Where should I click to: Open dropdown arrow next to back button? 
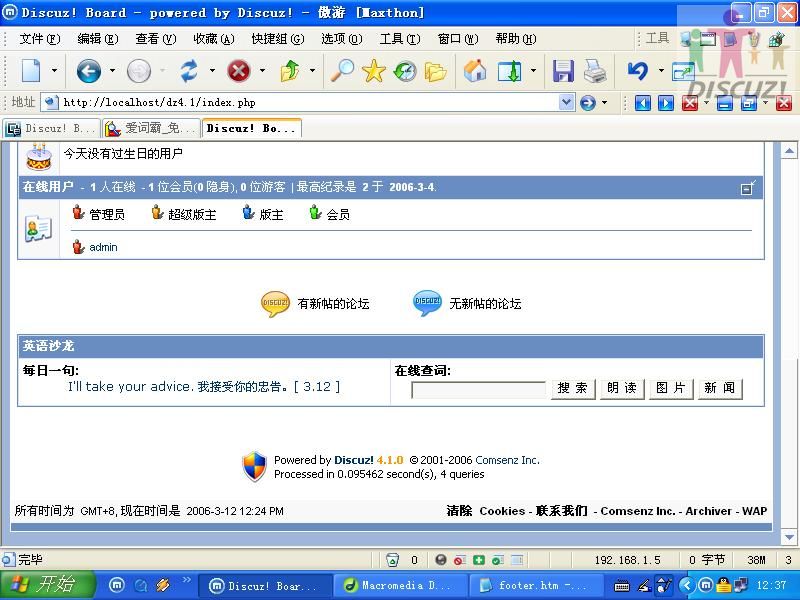112,70
